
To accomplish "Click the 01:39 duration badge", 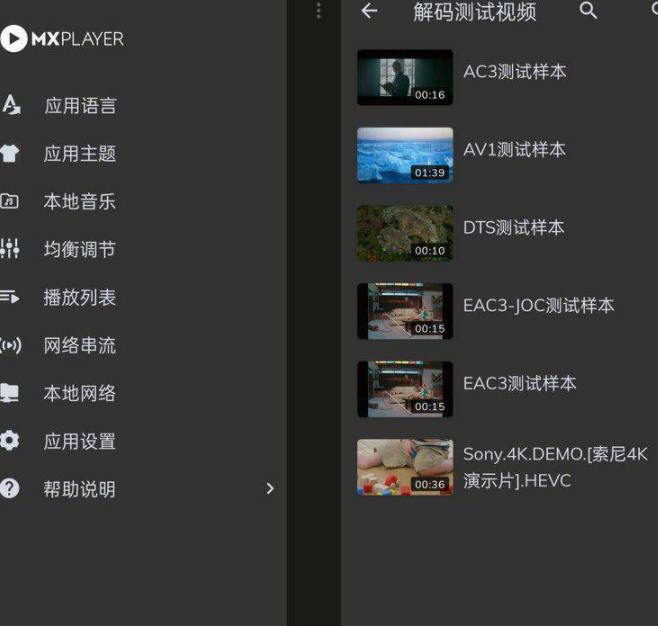I will [x=430, y=172].
